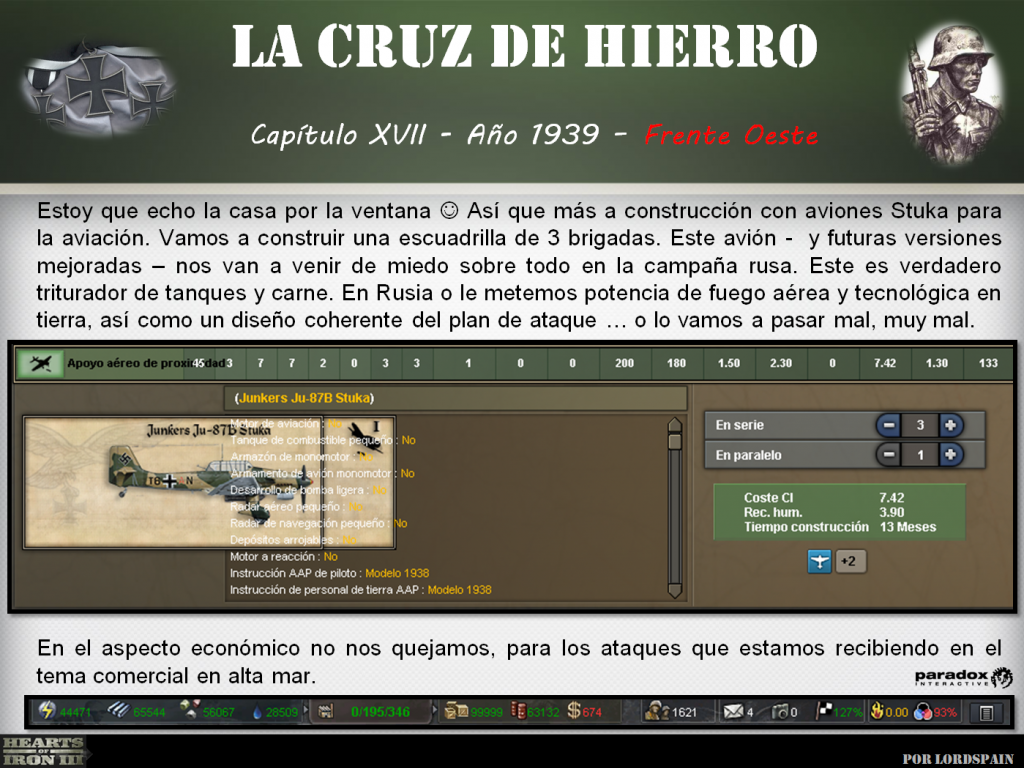
Task: Click the energy lightning bolt icon
Action: 46,711
